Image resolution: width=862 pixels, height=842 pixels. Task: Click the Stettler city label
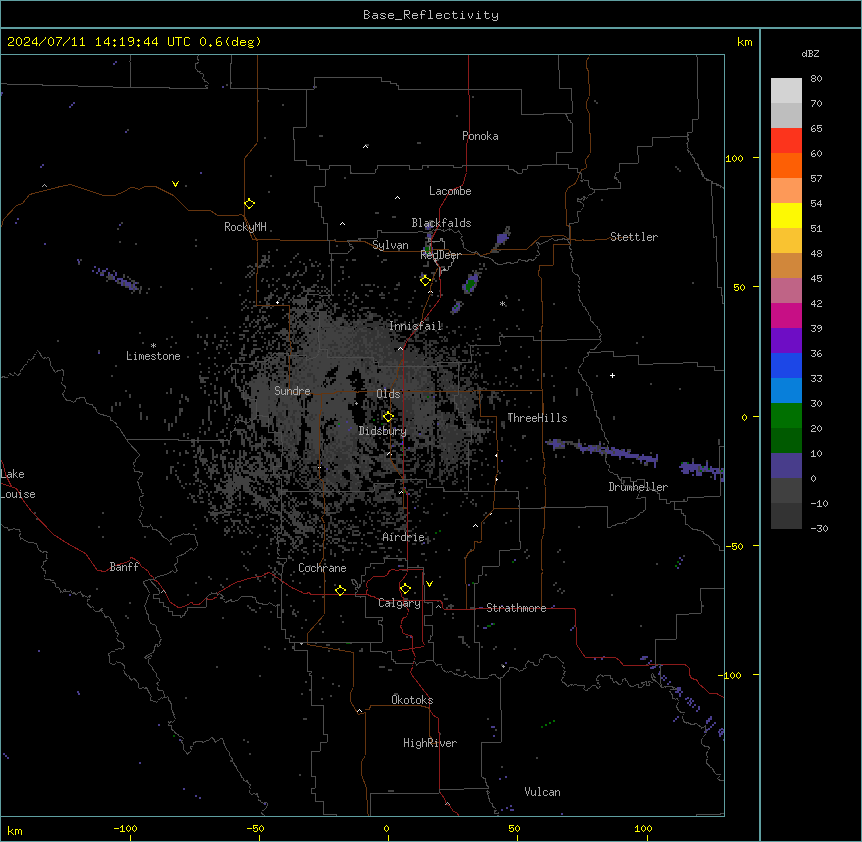634,237
